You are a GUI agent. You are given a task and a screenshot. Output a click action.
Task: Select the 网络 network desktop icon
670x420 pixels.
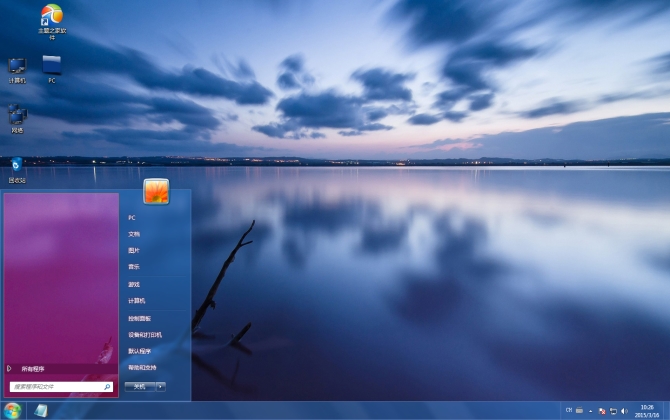17,119
